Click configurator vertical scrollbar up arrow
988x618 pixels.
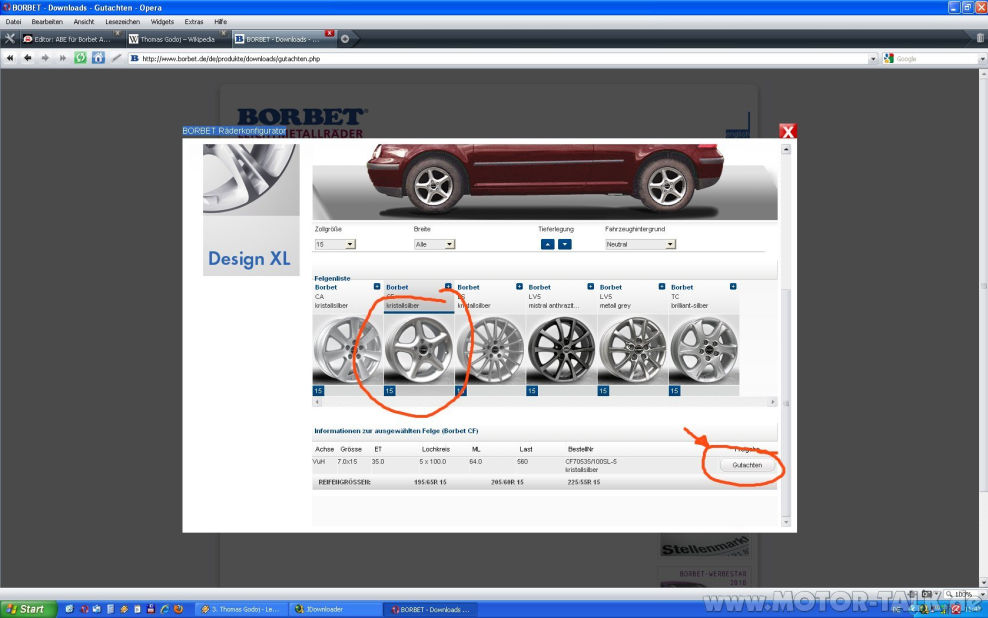[786, 149]
